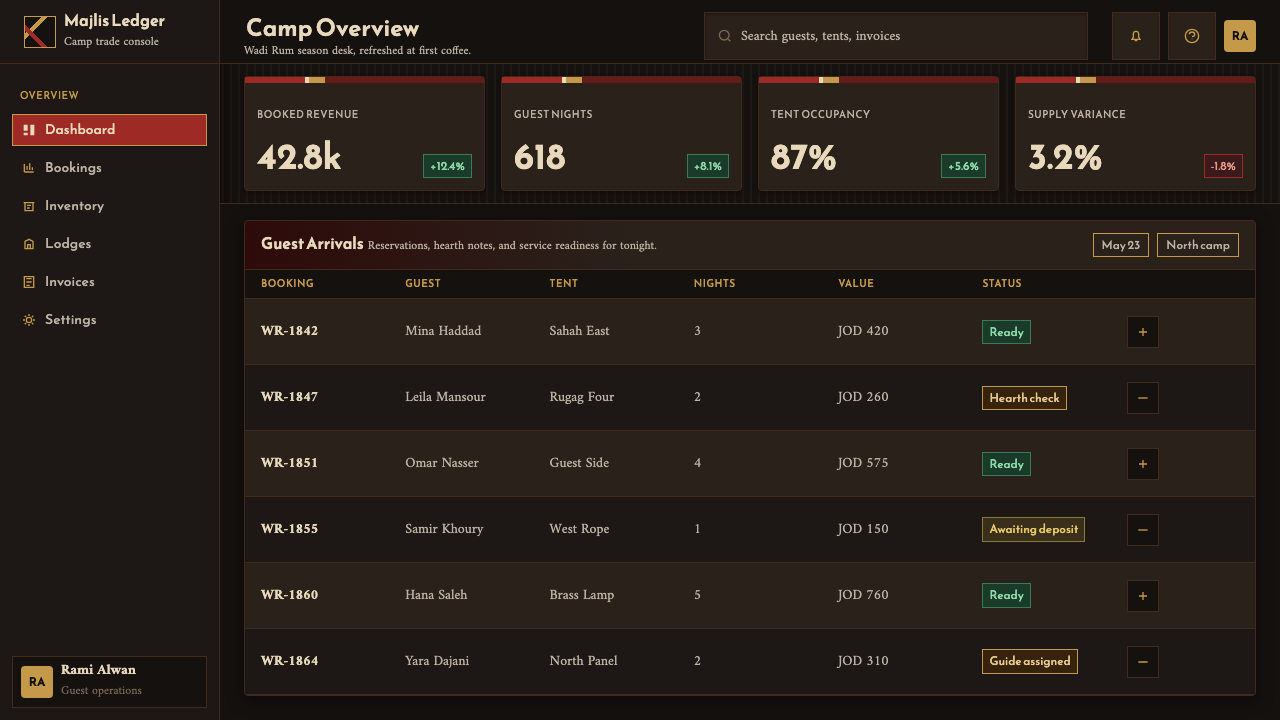1280x720 pixels.
Task: Open the Supply Variance card
Action: click(1135, 133)
